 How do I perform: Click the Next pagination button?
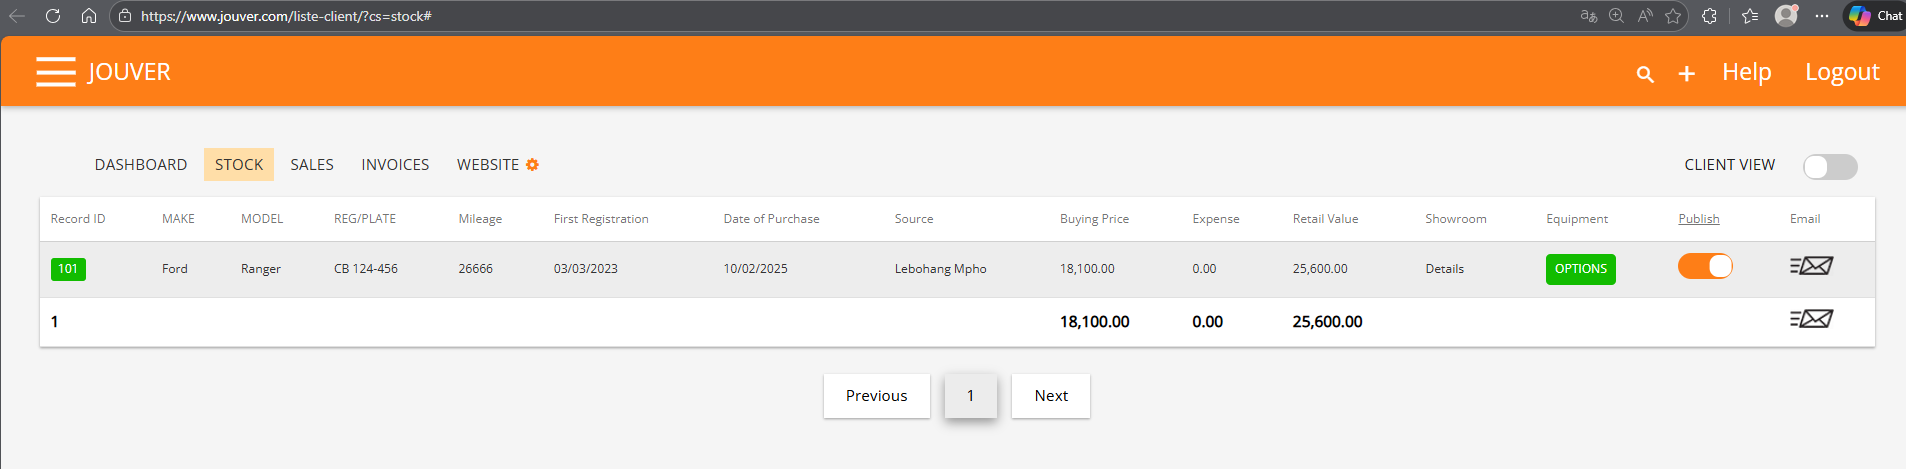click(x=1050, y=396)
